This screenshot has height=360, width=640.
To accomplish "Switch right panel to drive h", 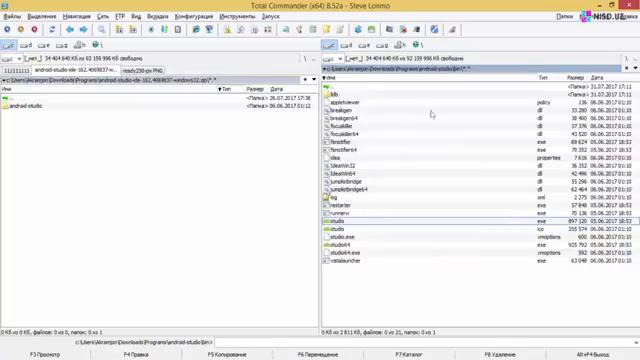I will [400, 45].
